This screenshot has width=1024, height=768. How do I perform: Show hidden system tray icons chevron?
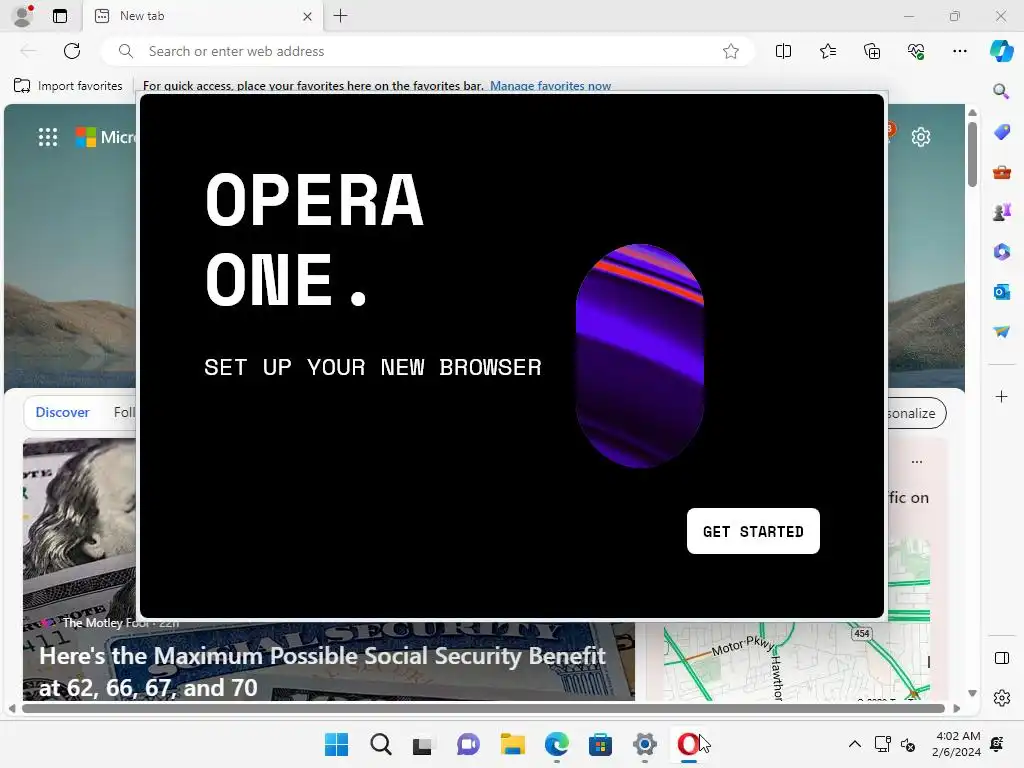point(854,744)
